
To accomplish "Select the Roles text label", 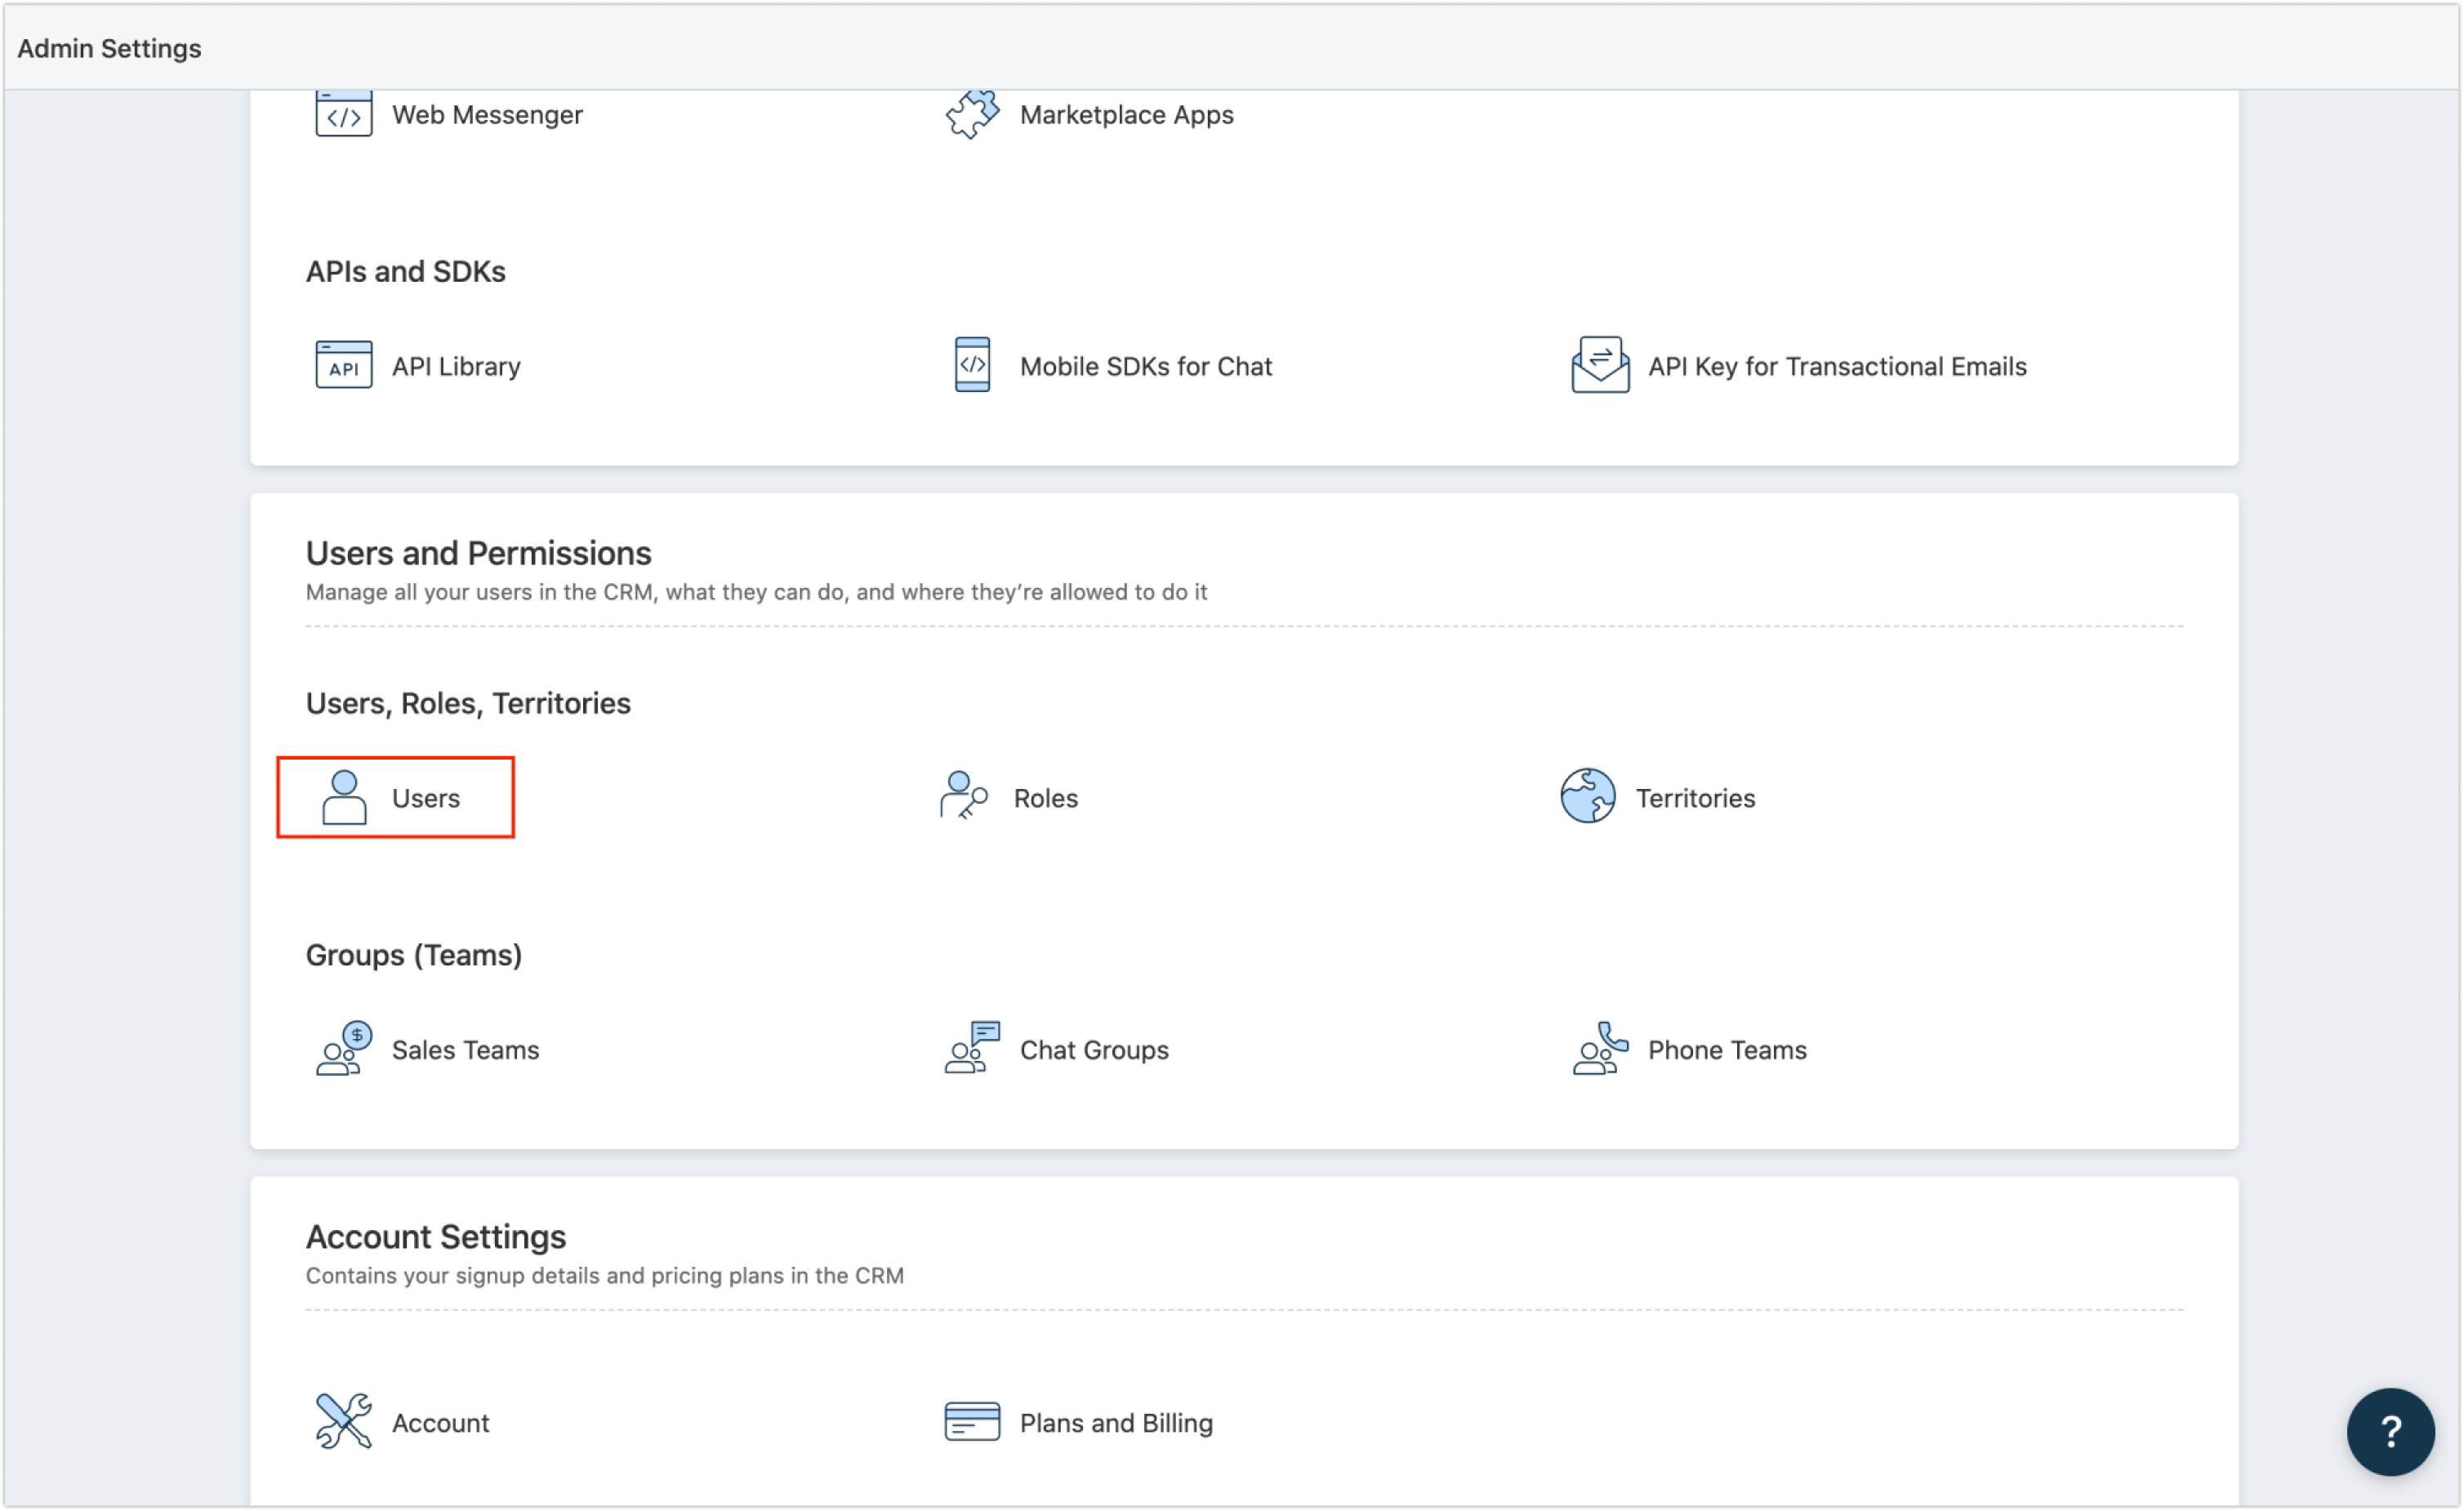I will click(1045, 798).
